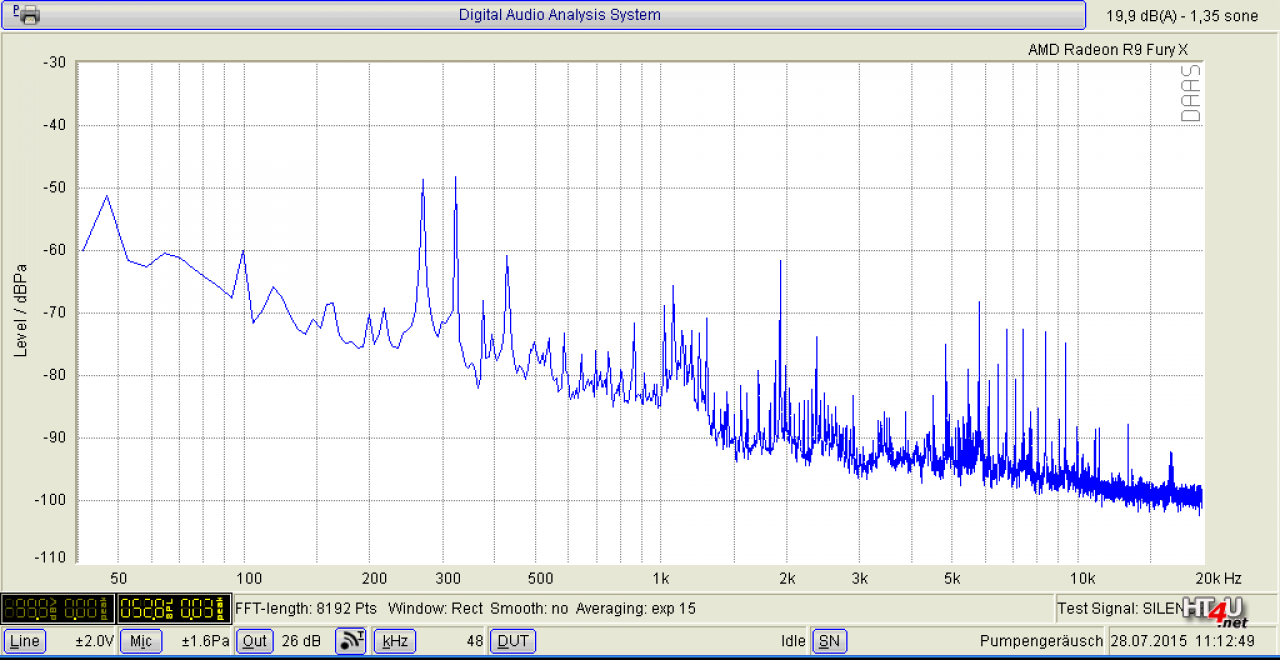Click the dBV peak level meter display
1280x660 pixels.
tap(58, 608)
